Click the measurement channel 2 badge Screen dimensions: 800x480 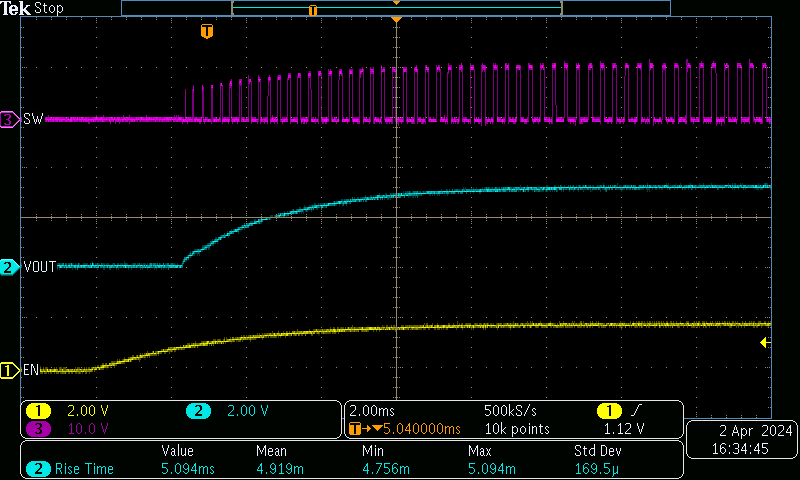[38, 469]
